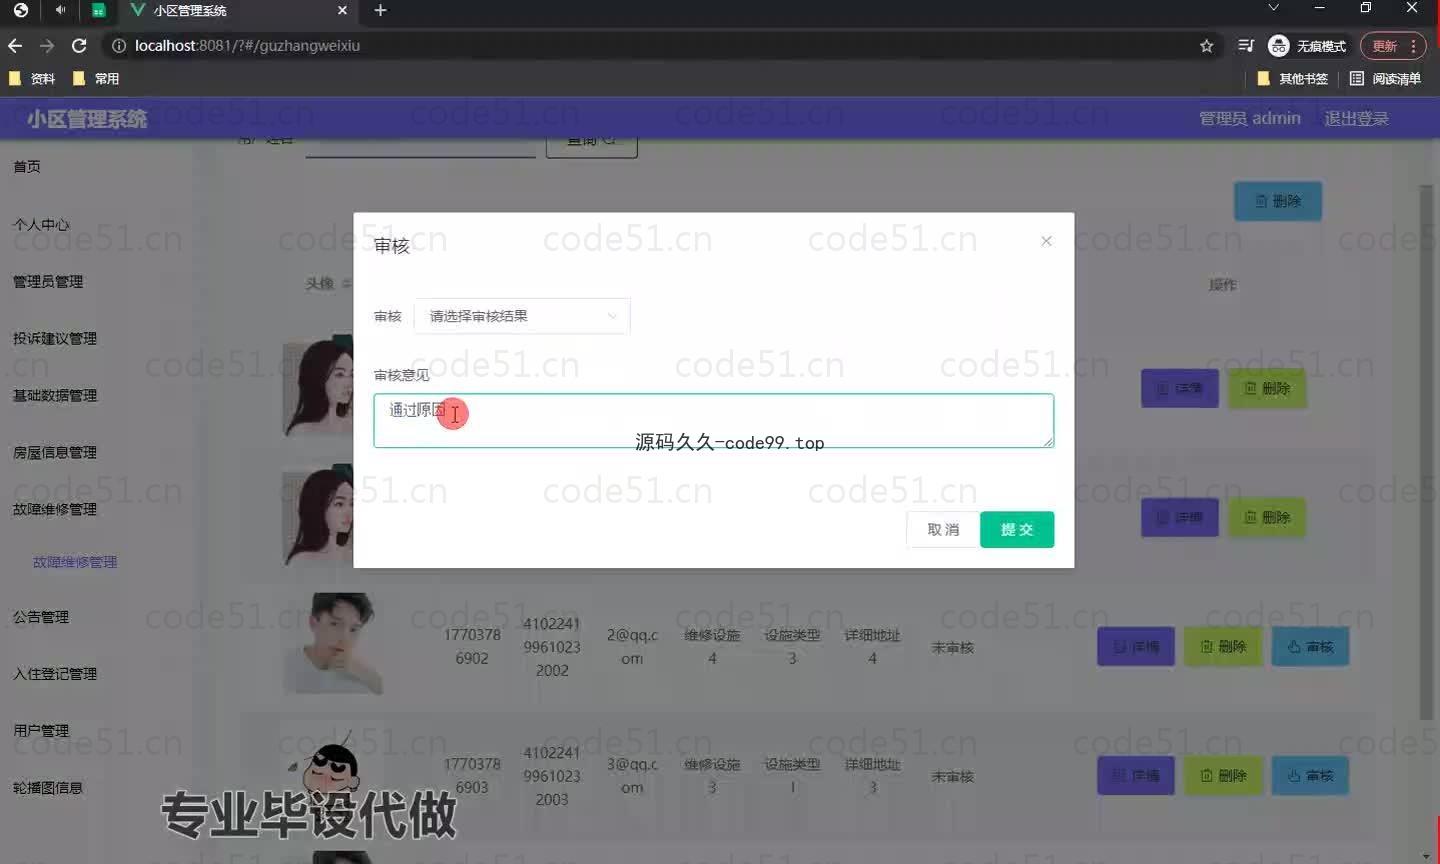Click into the 审核意见 text area
This screenshot has width=1440, height=864.
713,420
